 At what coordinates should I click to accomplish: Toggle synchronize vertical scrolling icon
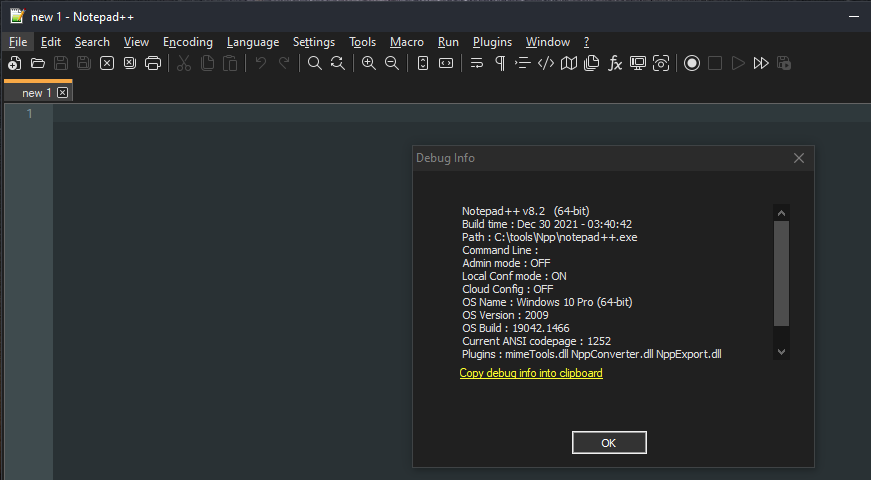pyautogui.click(x=423, y=63)
